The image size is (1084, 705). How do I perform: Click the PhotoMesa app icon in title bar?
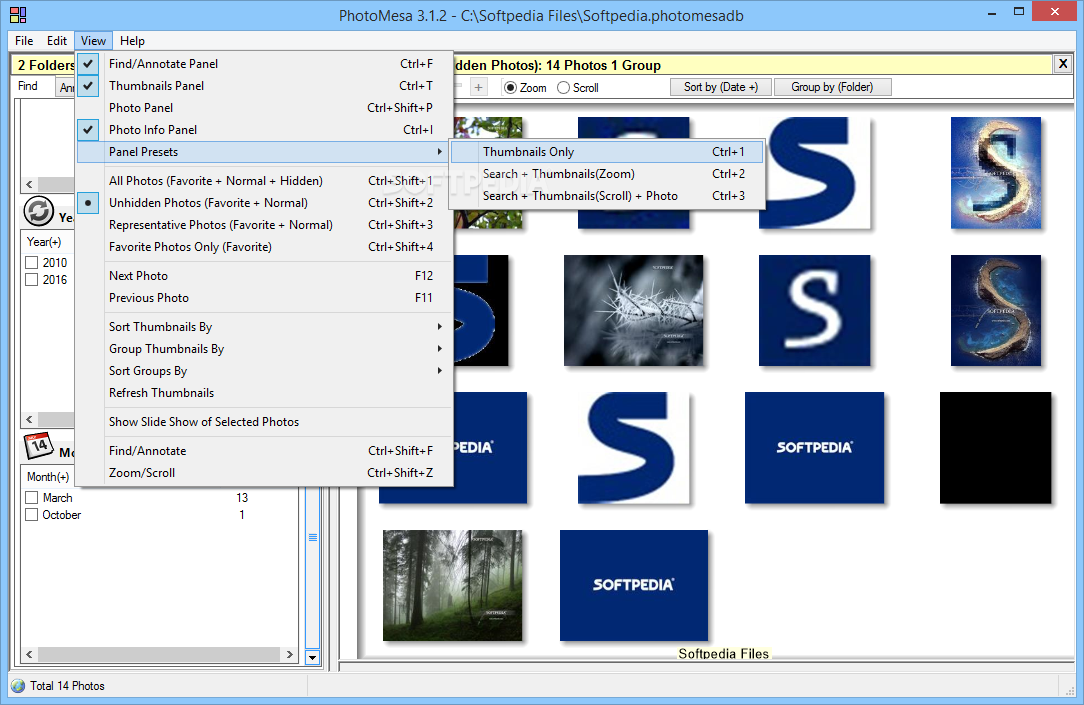(18, 15)
